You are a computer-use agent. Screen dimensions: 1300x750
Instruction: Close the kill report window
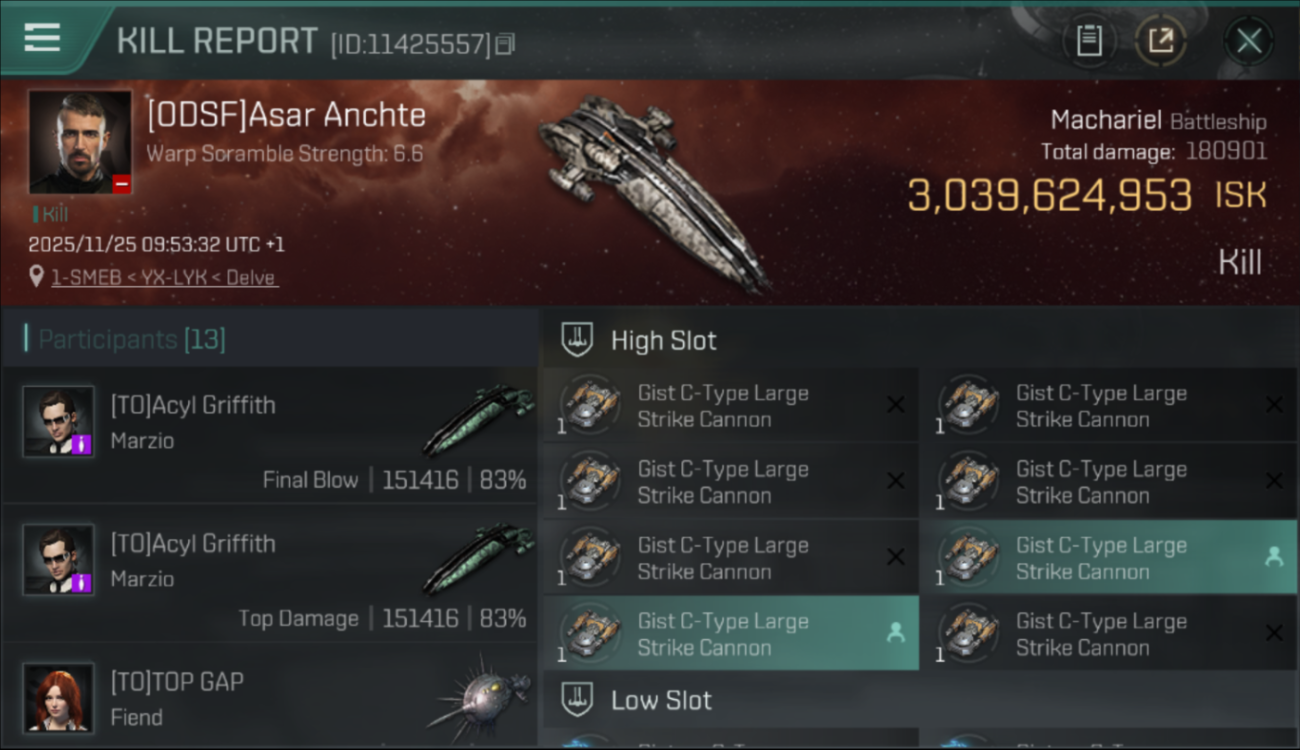click(1249, 41)
